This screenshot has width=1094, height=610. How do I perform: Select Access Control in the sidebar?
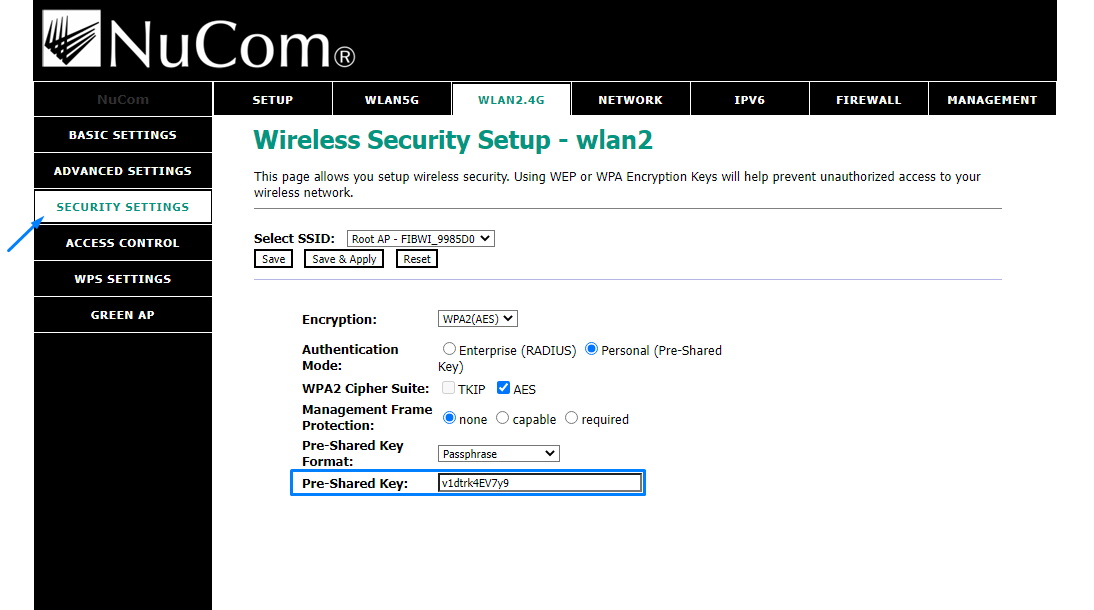point(123,243)
